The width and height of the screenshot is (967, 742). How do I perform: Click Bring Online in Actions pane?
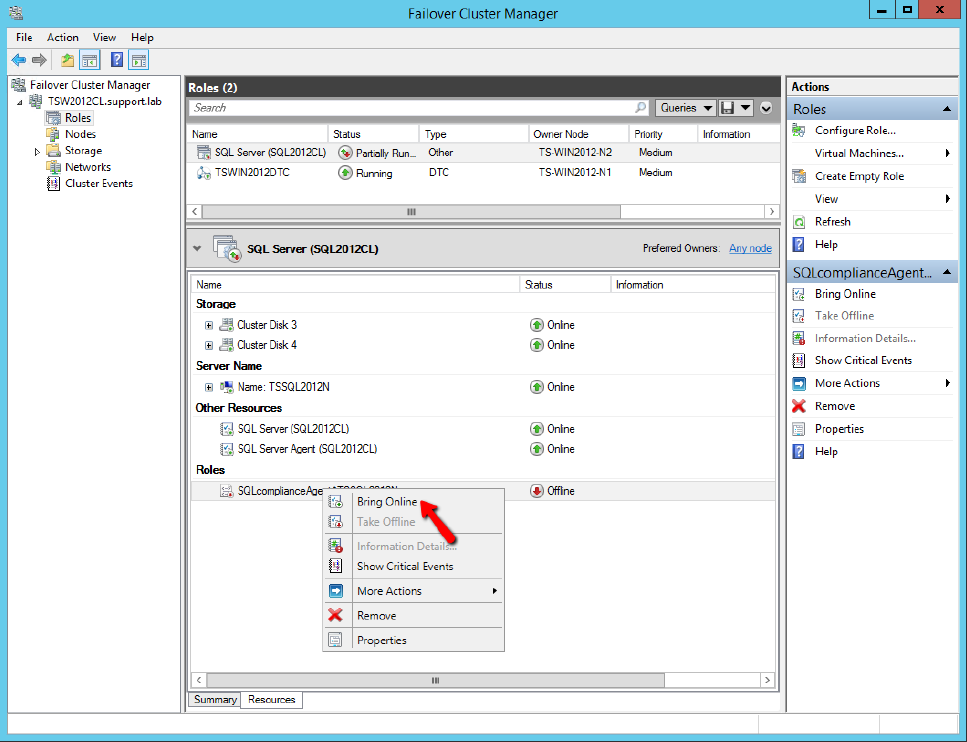coord(845,294)
